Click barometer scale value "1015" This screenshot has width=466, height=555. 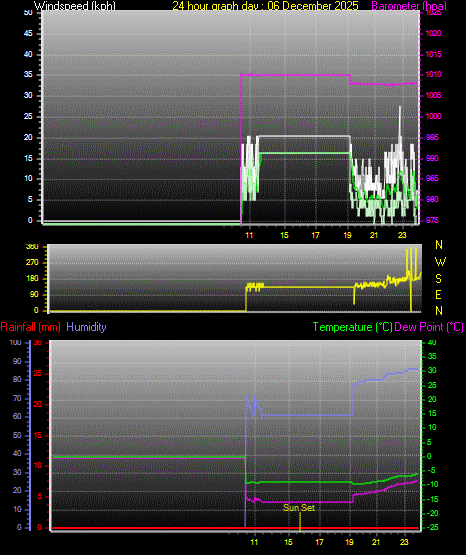[x=433, y=54]
